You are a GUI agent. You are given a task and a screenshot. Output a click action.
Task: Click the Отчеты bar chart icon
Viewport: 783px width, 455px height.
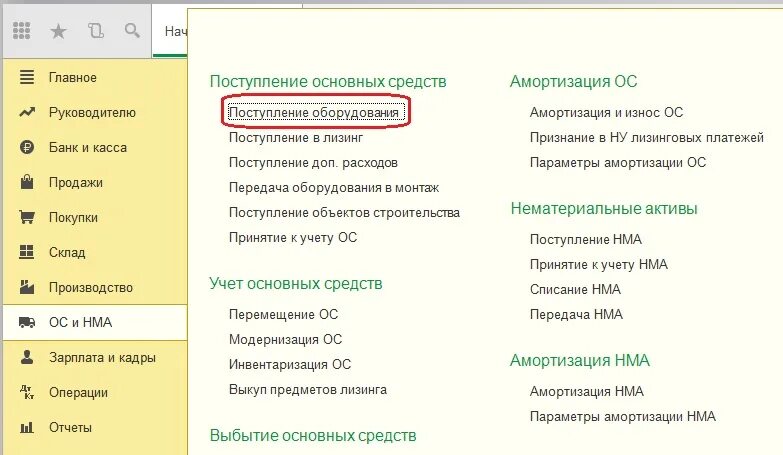point(27,427)
